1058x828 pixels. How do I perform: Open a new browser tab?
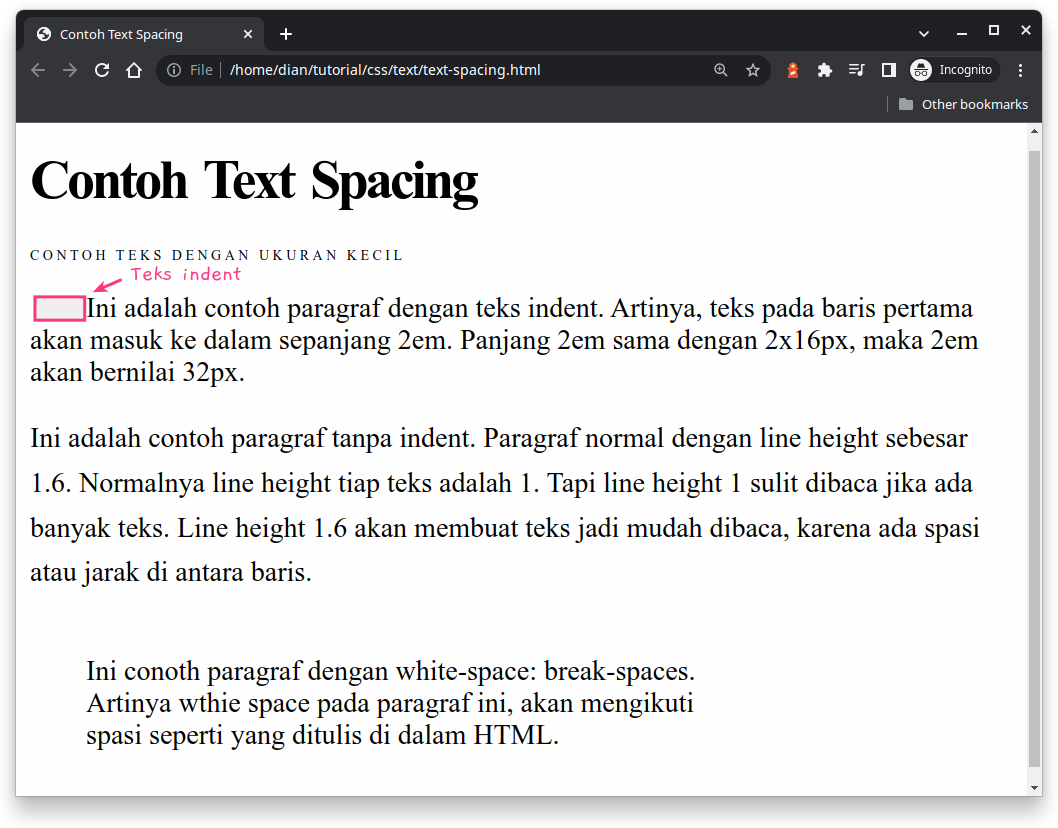click(x=285, y=33)
